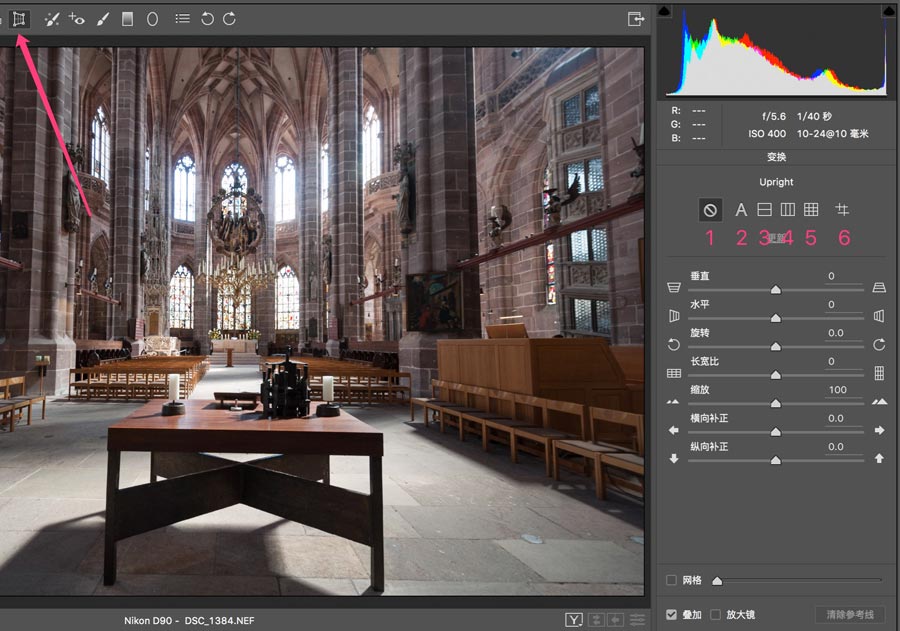Click the vertical perspective icon left of 垂直
Viewport: 900px width, 631px height.
[x=674, y=287]
